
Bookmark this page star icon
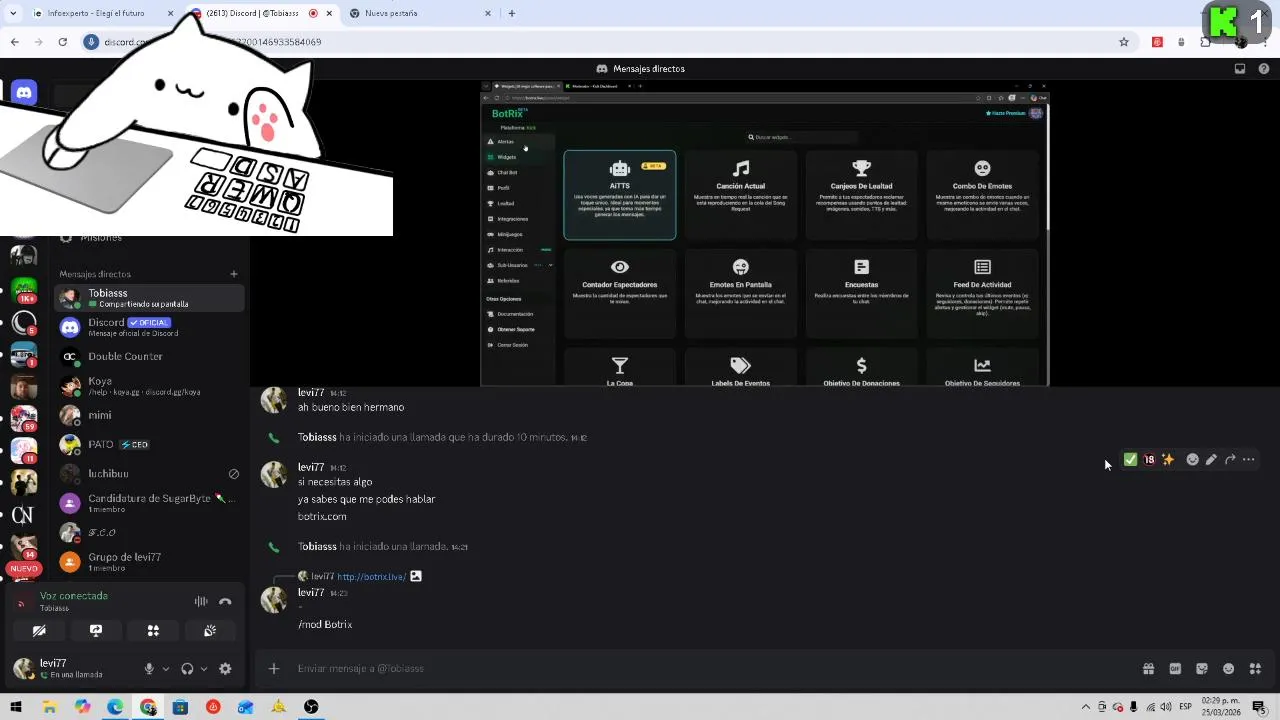coord(1124,42)
